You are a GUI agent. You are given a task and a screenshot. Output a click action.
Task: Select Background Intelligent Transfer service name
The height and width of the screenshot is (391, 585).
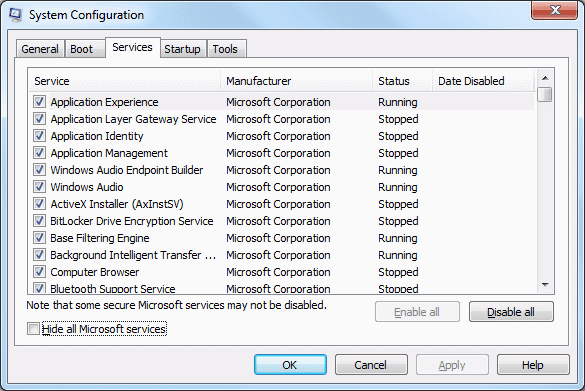(x=133, y=255)
